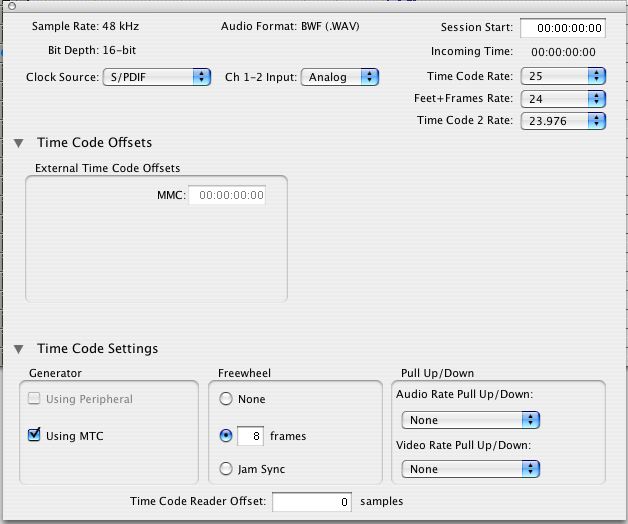
Task: Open the Clock Source dropdown
Action: [156, 77]
